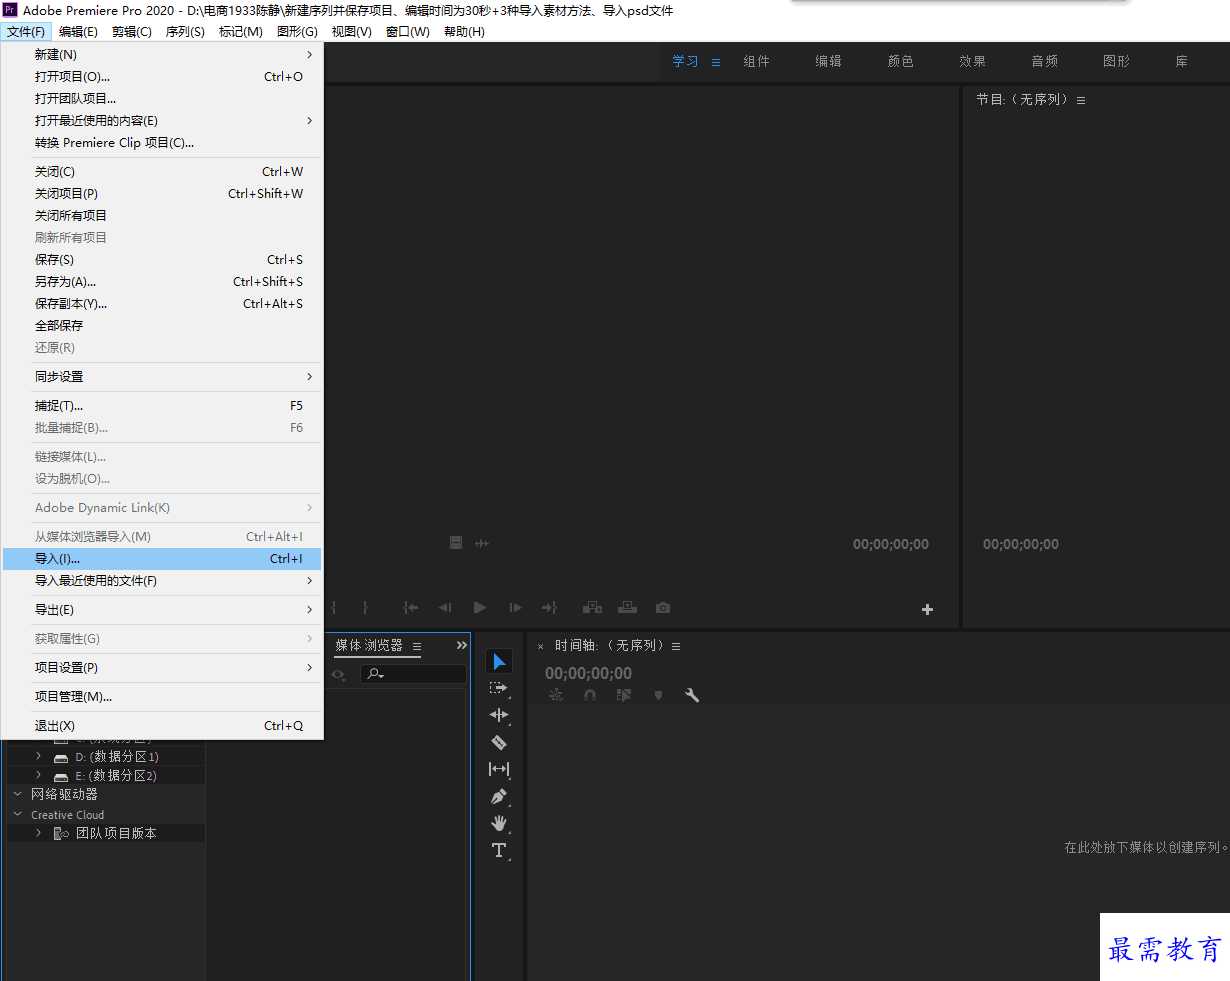Image resolution: width=1230 pixels, height=981 pixels.
Task: Toggle the eye filter in Media Browser
Action: click(338, 675)
